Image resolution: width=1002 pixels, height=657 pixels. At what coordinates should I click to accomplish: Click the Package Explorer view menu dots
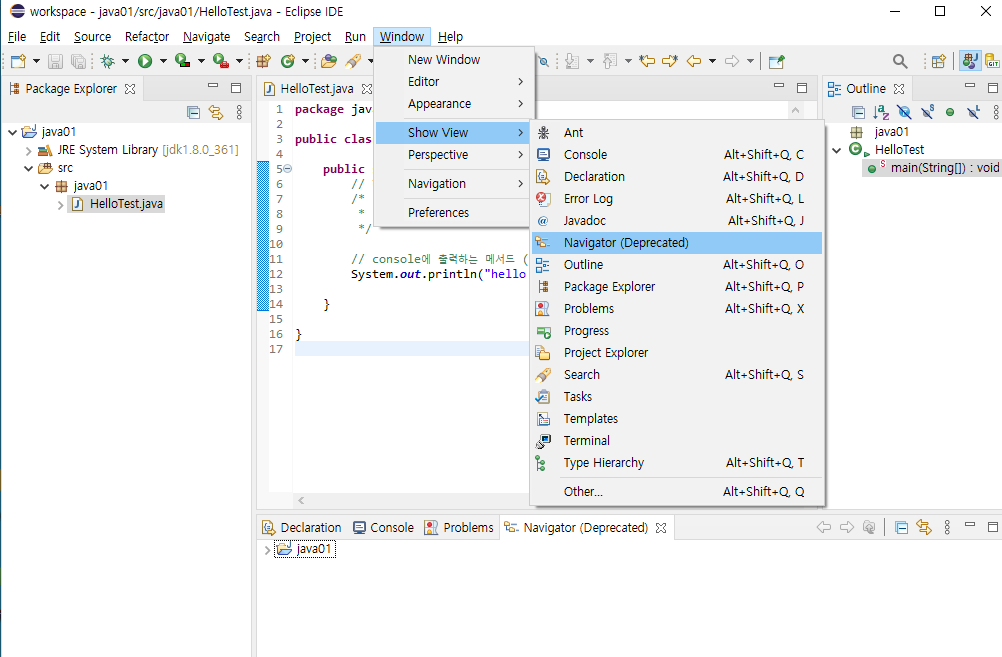coord(239,112)
